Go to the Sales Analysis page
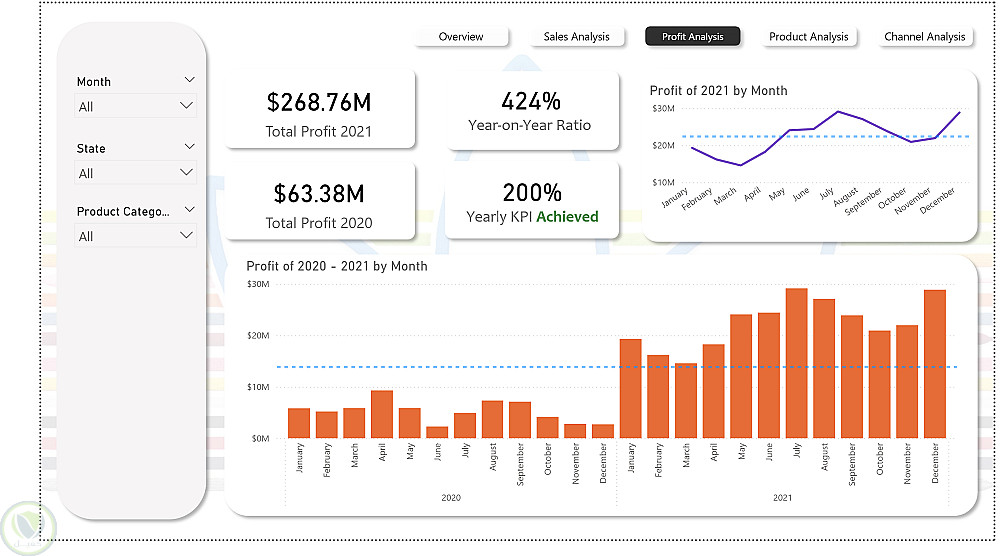Image resolution: width=1000 pixels, height=556 pixels. coord(577,36)
